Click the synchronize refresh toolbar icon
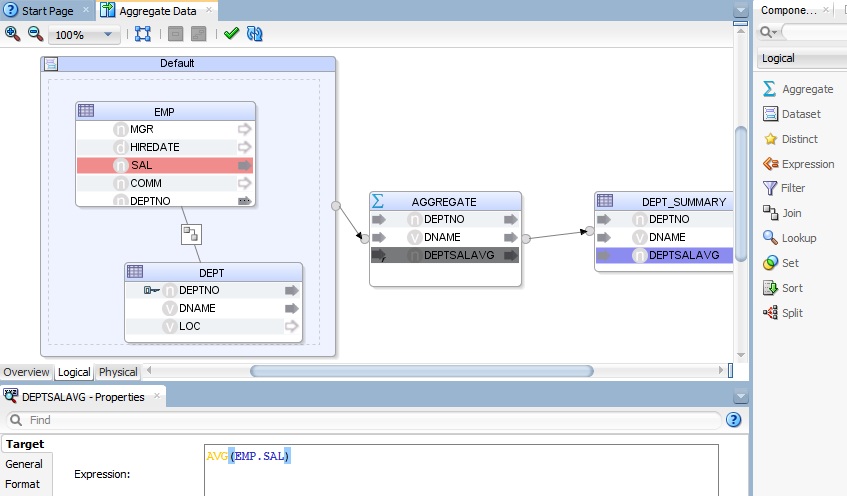847x496 pixels. pos(254,34)
